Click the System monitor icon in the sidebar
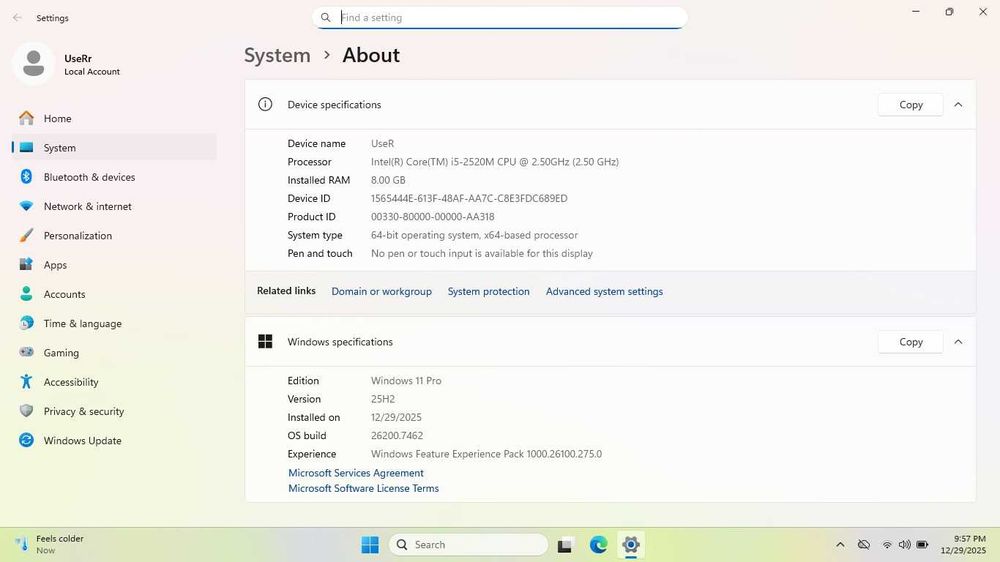This screenshot has height=562, width=1000. (26, 147)
